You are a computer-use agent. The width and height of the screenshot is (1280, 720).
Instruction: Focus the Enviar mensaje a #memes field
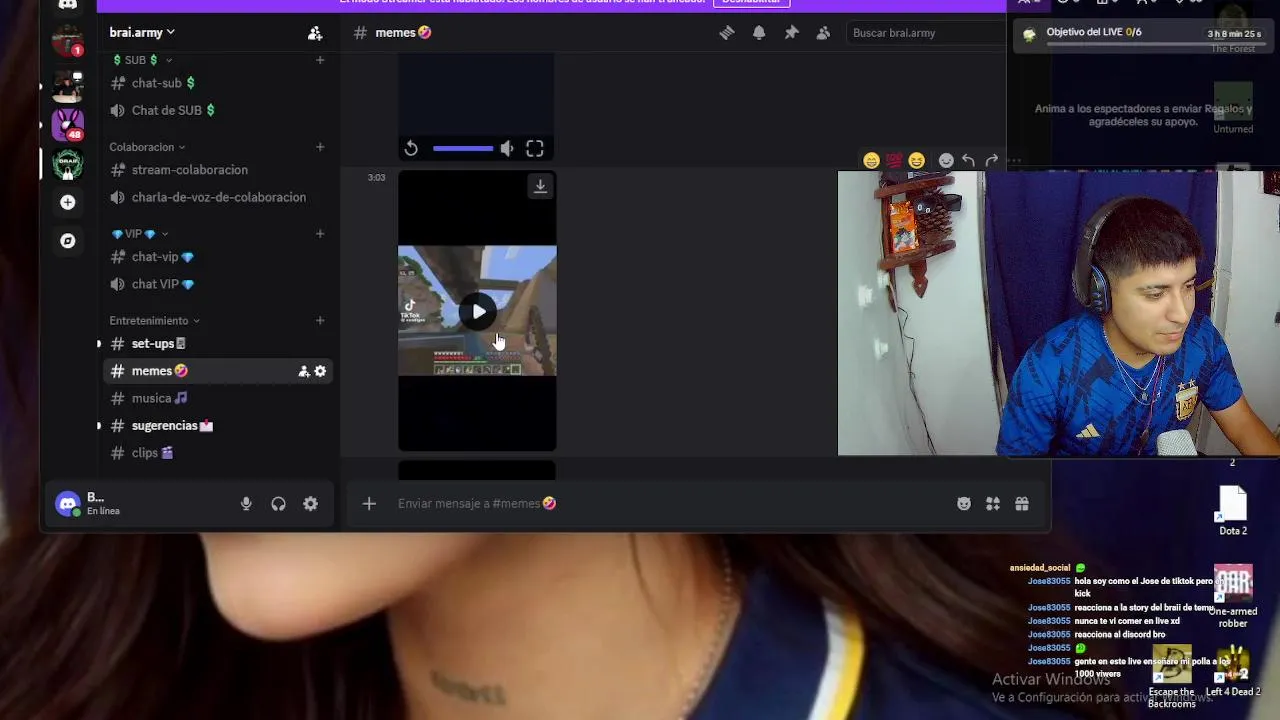(660, 504)
